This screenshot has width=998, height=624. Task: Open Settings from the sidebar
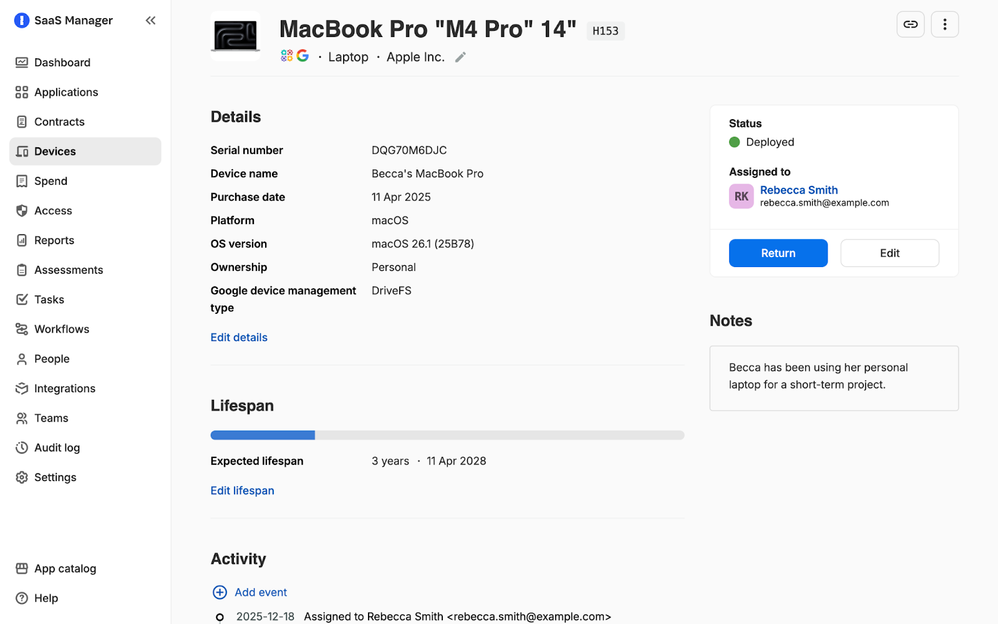click(x=55, y=478)
